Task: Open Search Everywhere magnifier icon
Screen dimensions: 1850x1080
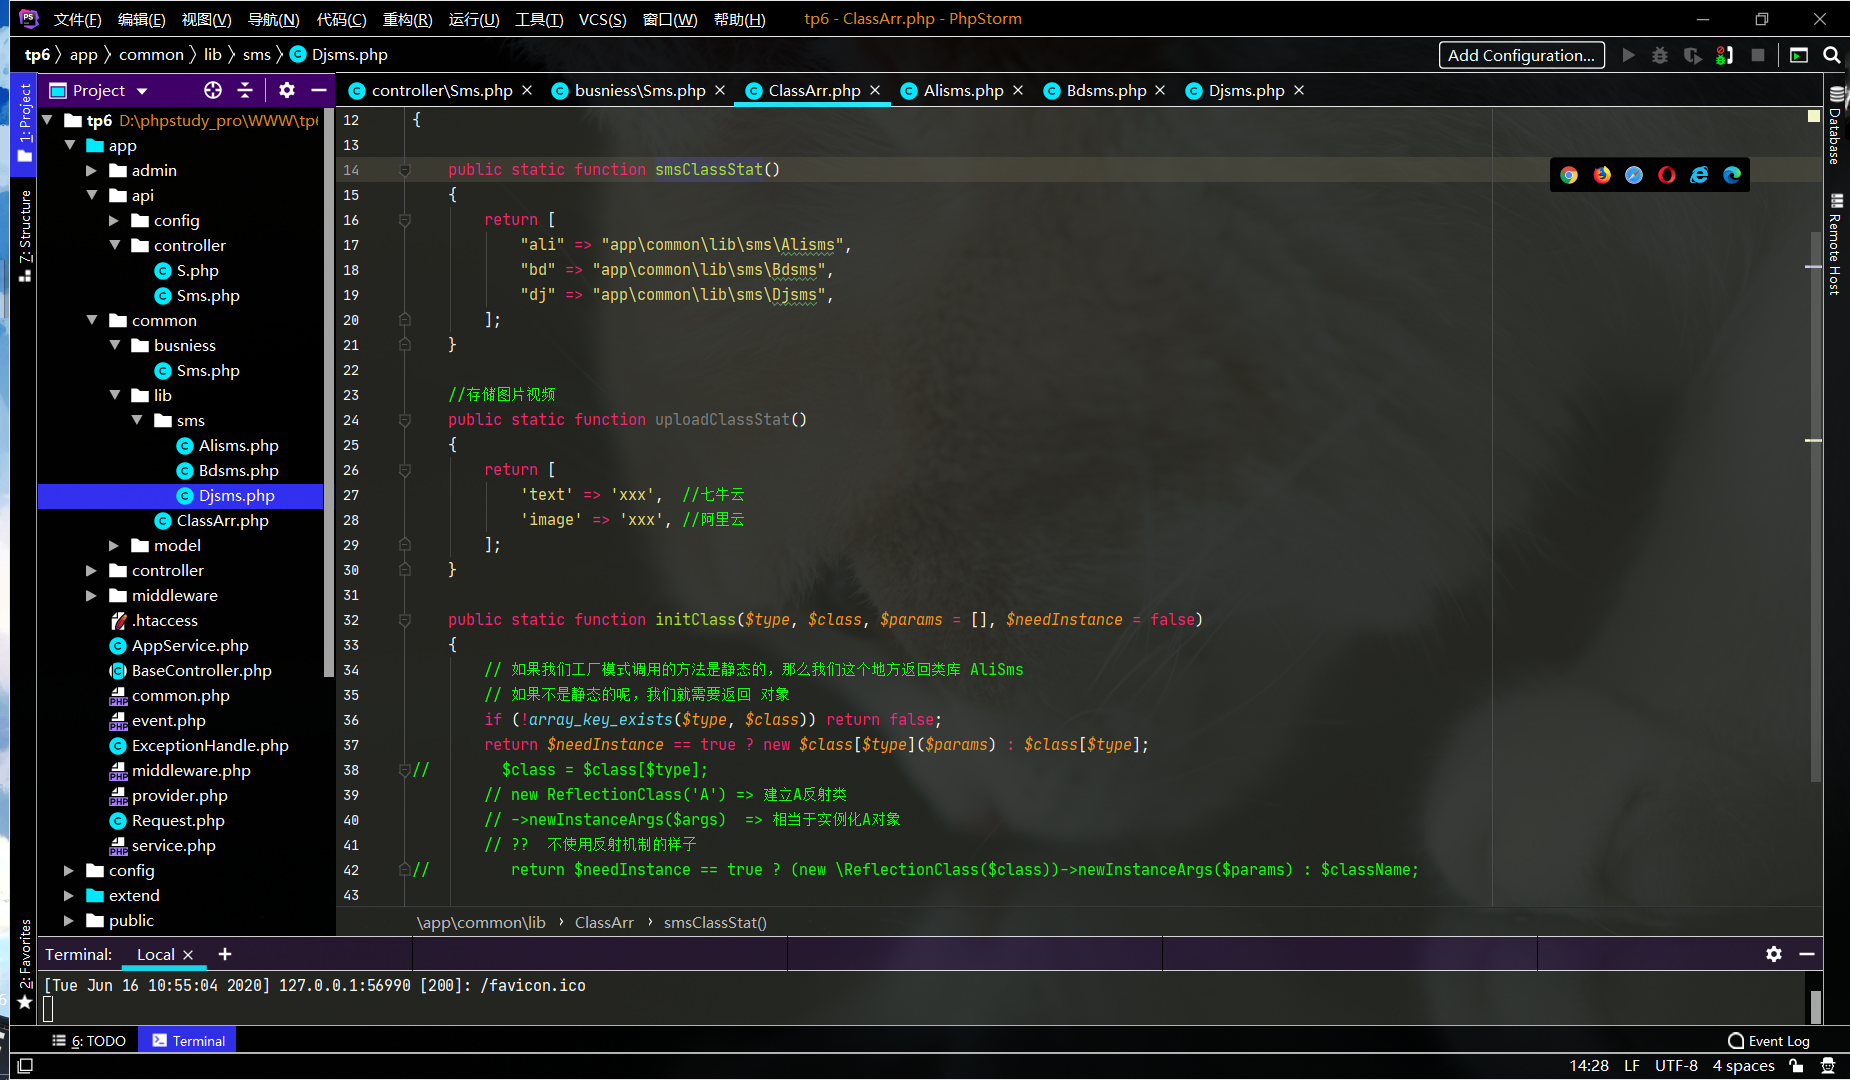Action: (x=1832, y=55)
